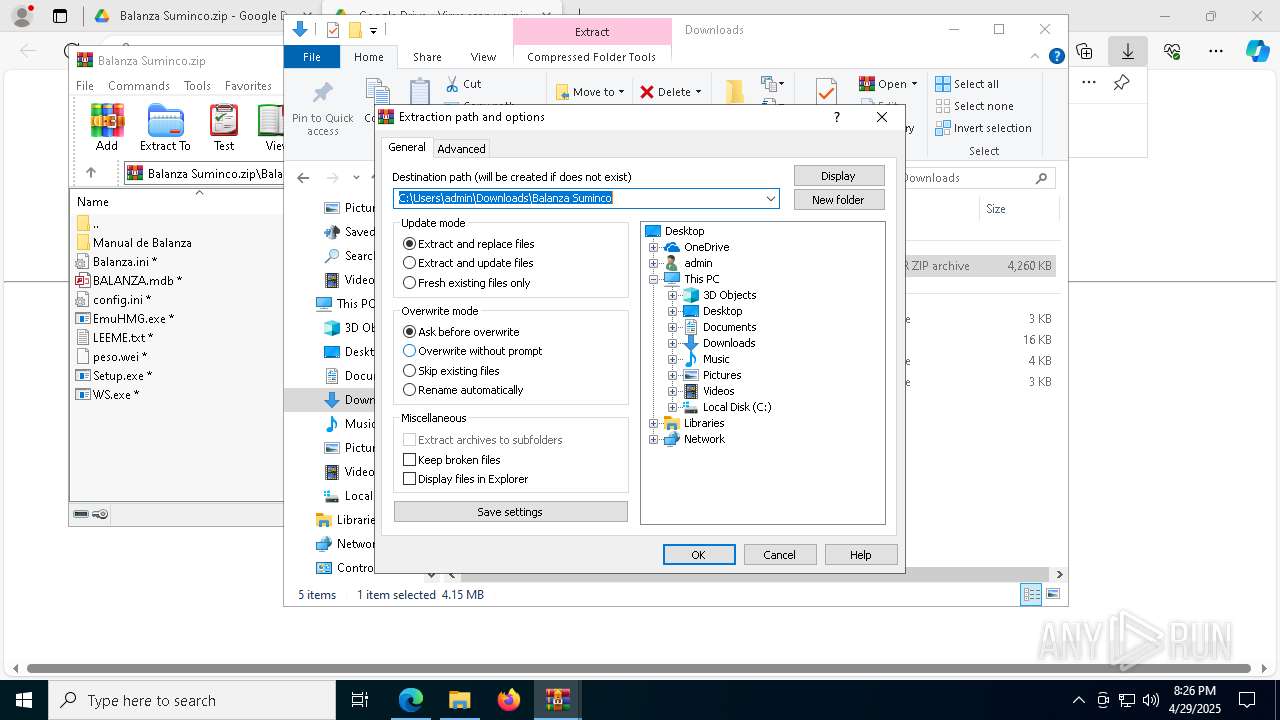Select Extract and replace files option
This screenshot has height=720, width=1280.
coord(468,244)
